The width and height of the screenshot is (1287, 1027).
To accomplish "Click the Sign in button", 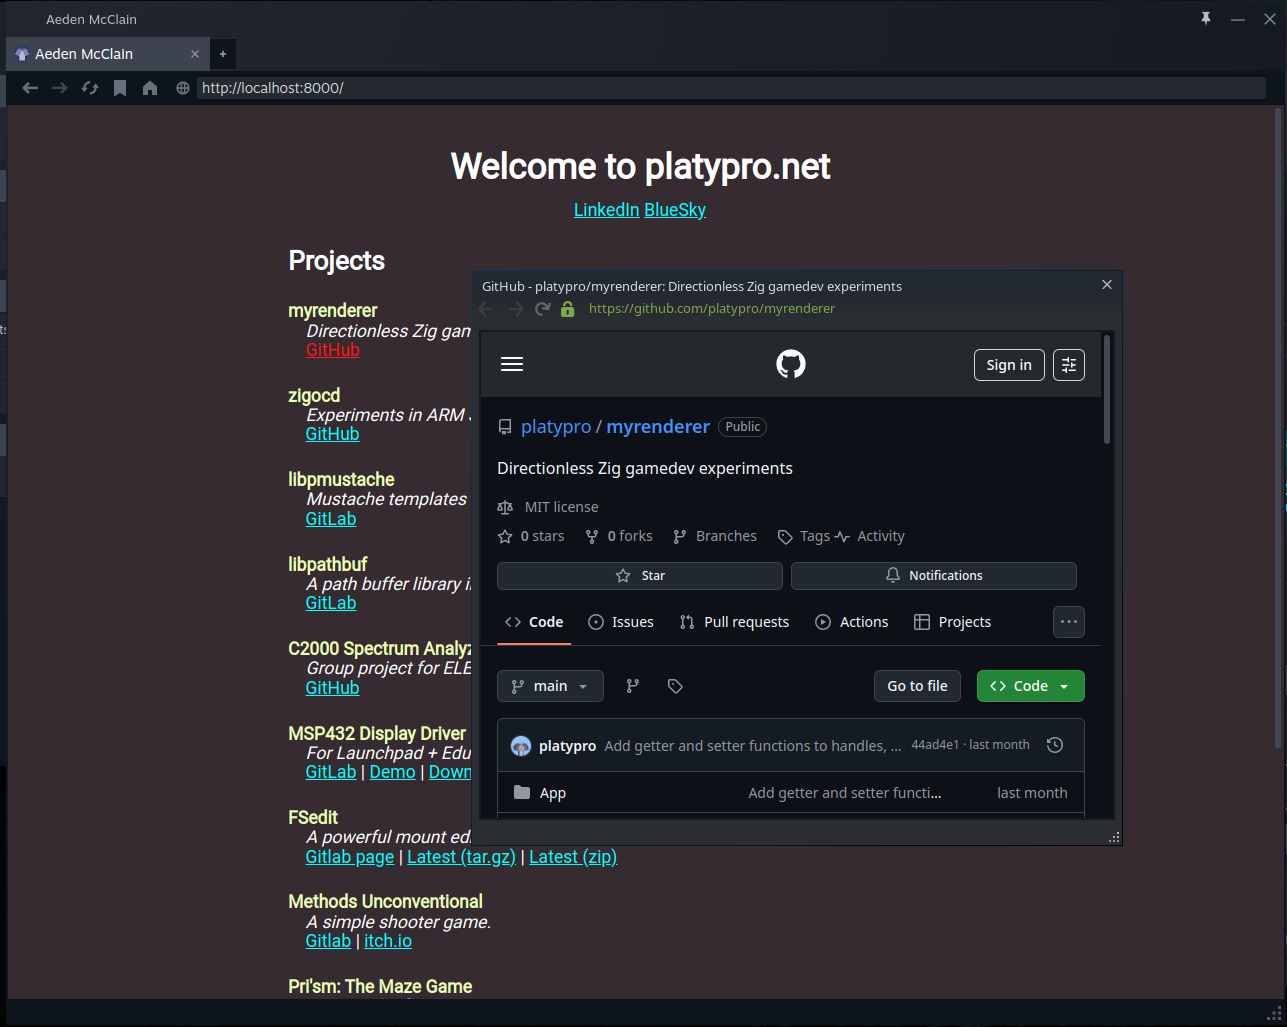I will point(1009,365).
